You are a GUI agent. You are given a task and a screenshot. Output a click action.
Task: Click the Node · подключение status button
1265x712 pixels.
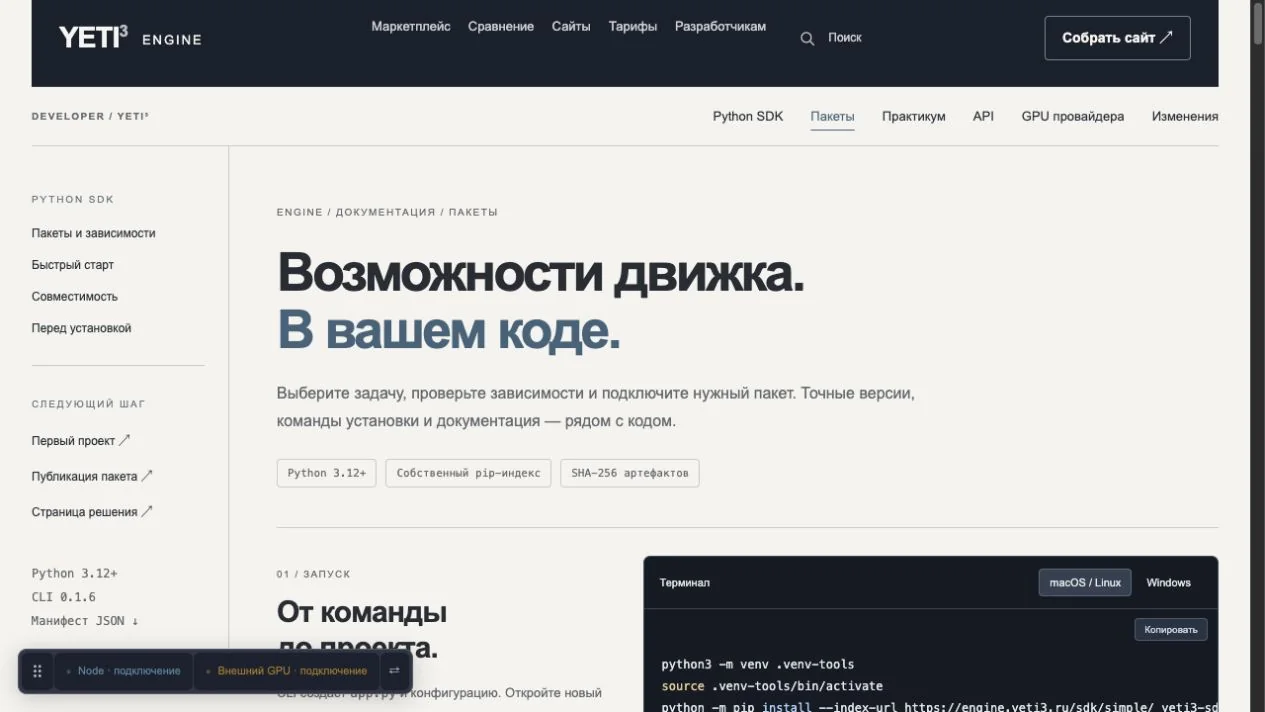pos(123,671)
